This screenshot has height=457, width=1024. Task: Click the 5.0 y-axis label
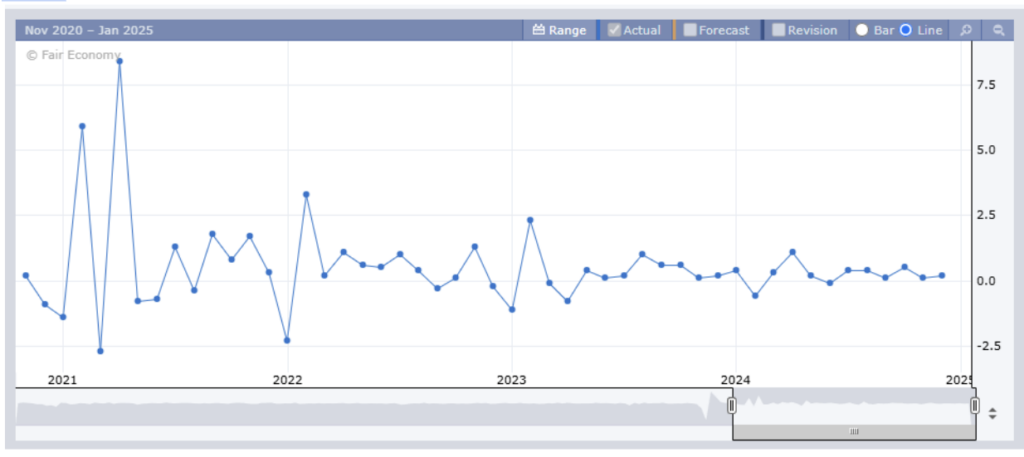[x=987, y=150]
